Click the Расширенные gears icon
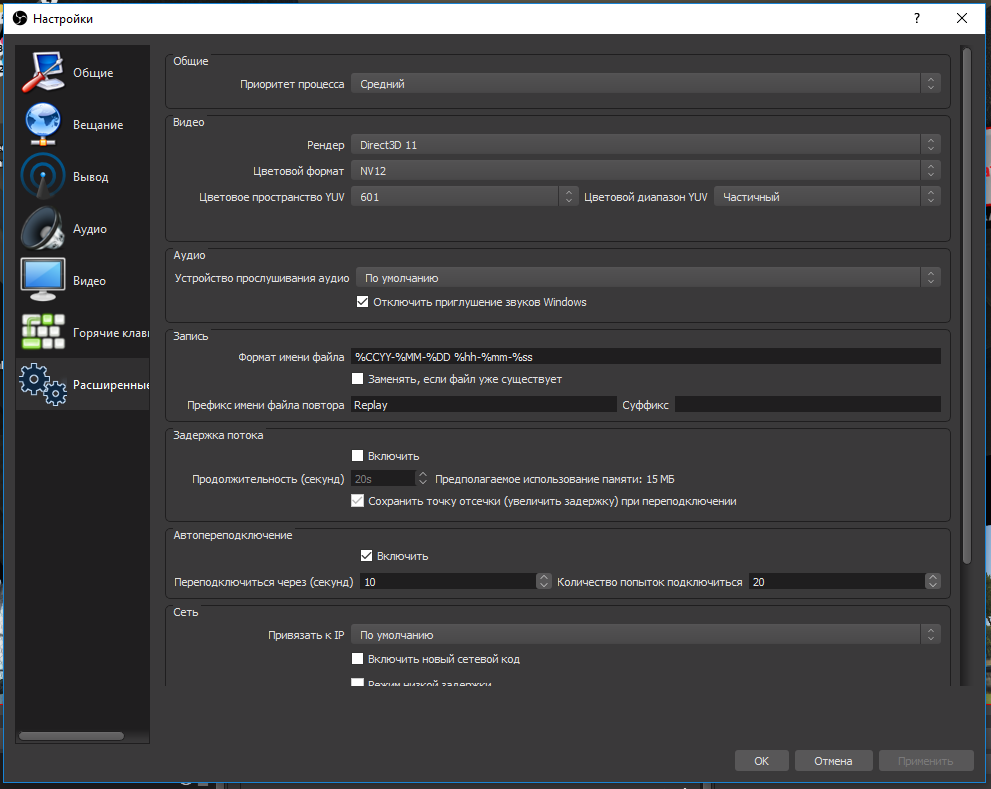 pos(43,385)
